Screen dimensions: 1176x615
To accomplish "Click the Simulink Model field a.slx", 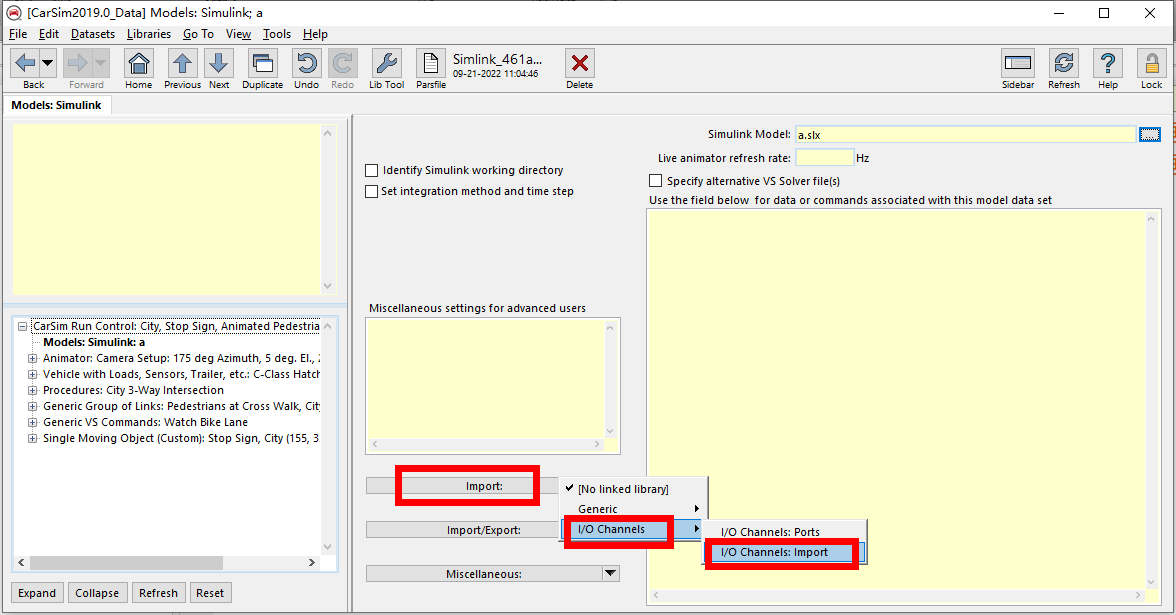I will point(965,135).
